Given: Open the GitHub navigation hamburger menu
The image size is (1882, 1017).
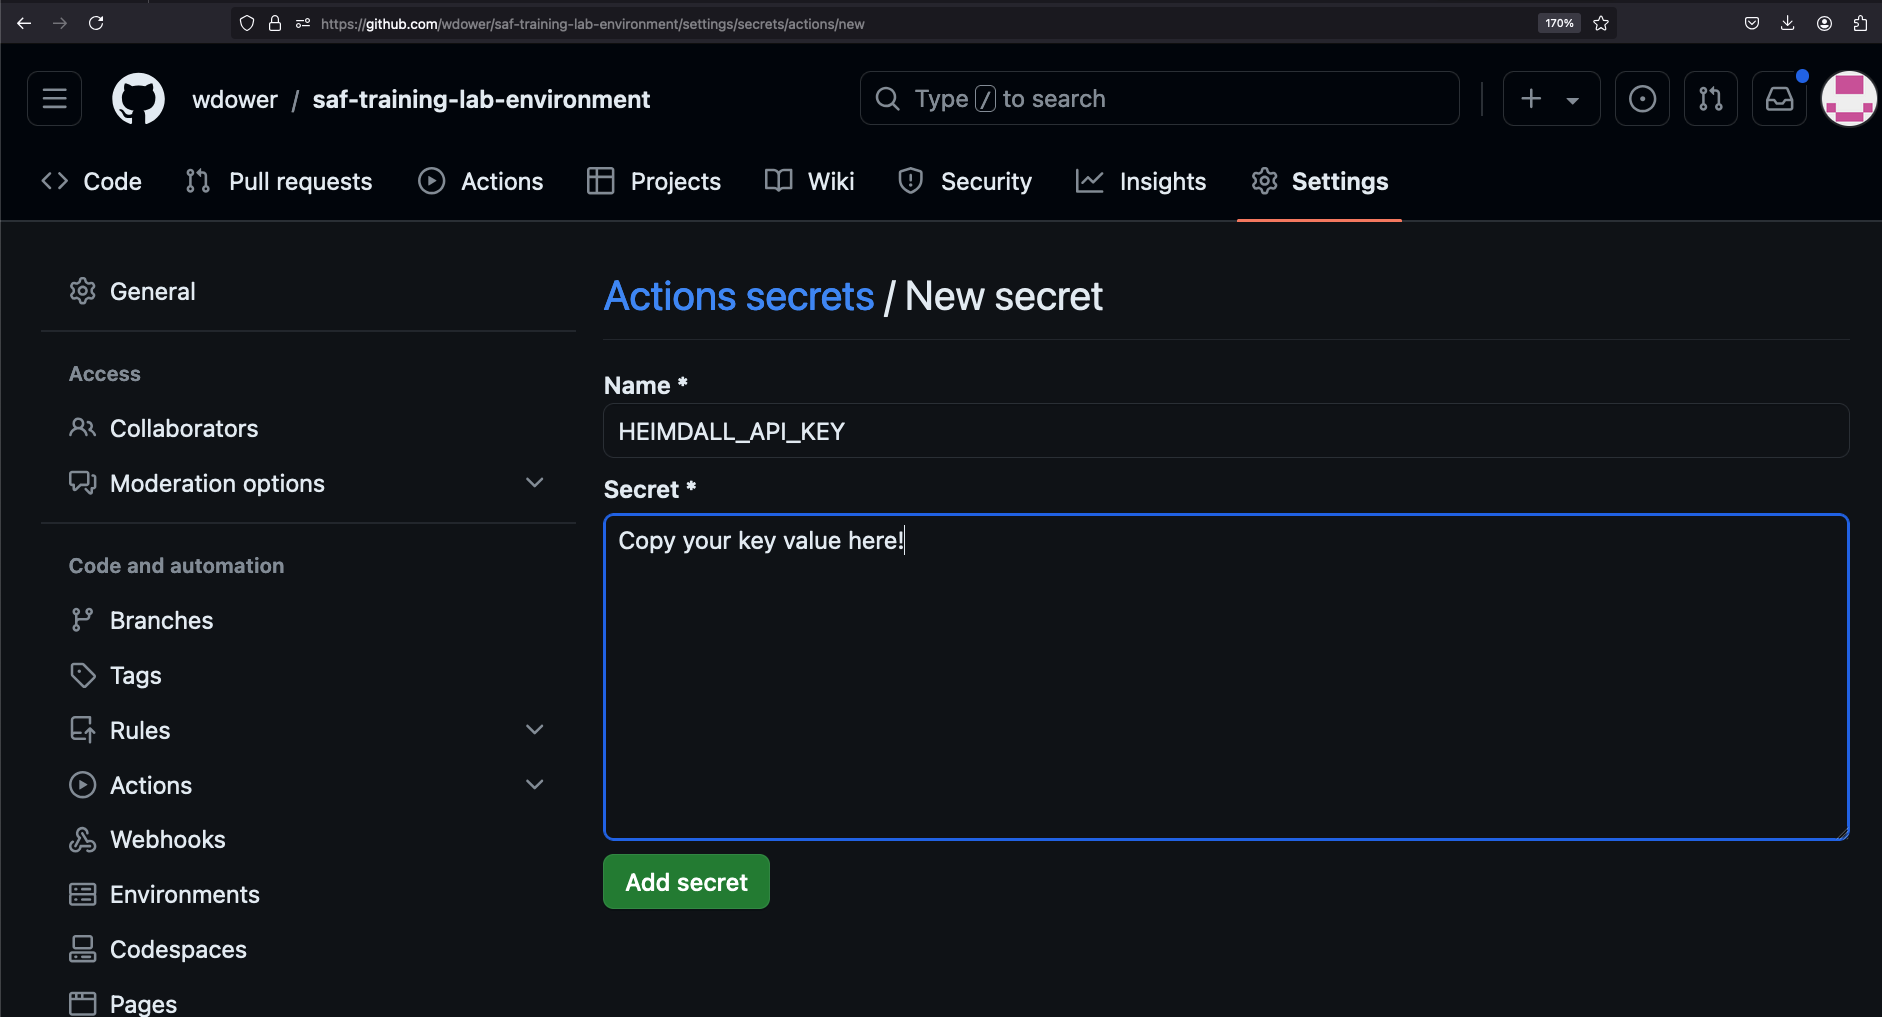Looking at the screenshot, I should click(53, 98).
